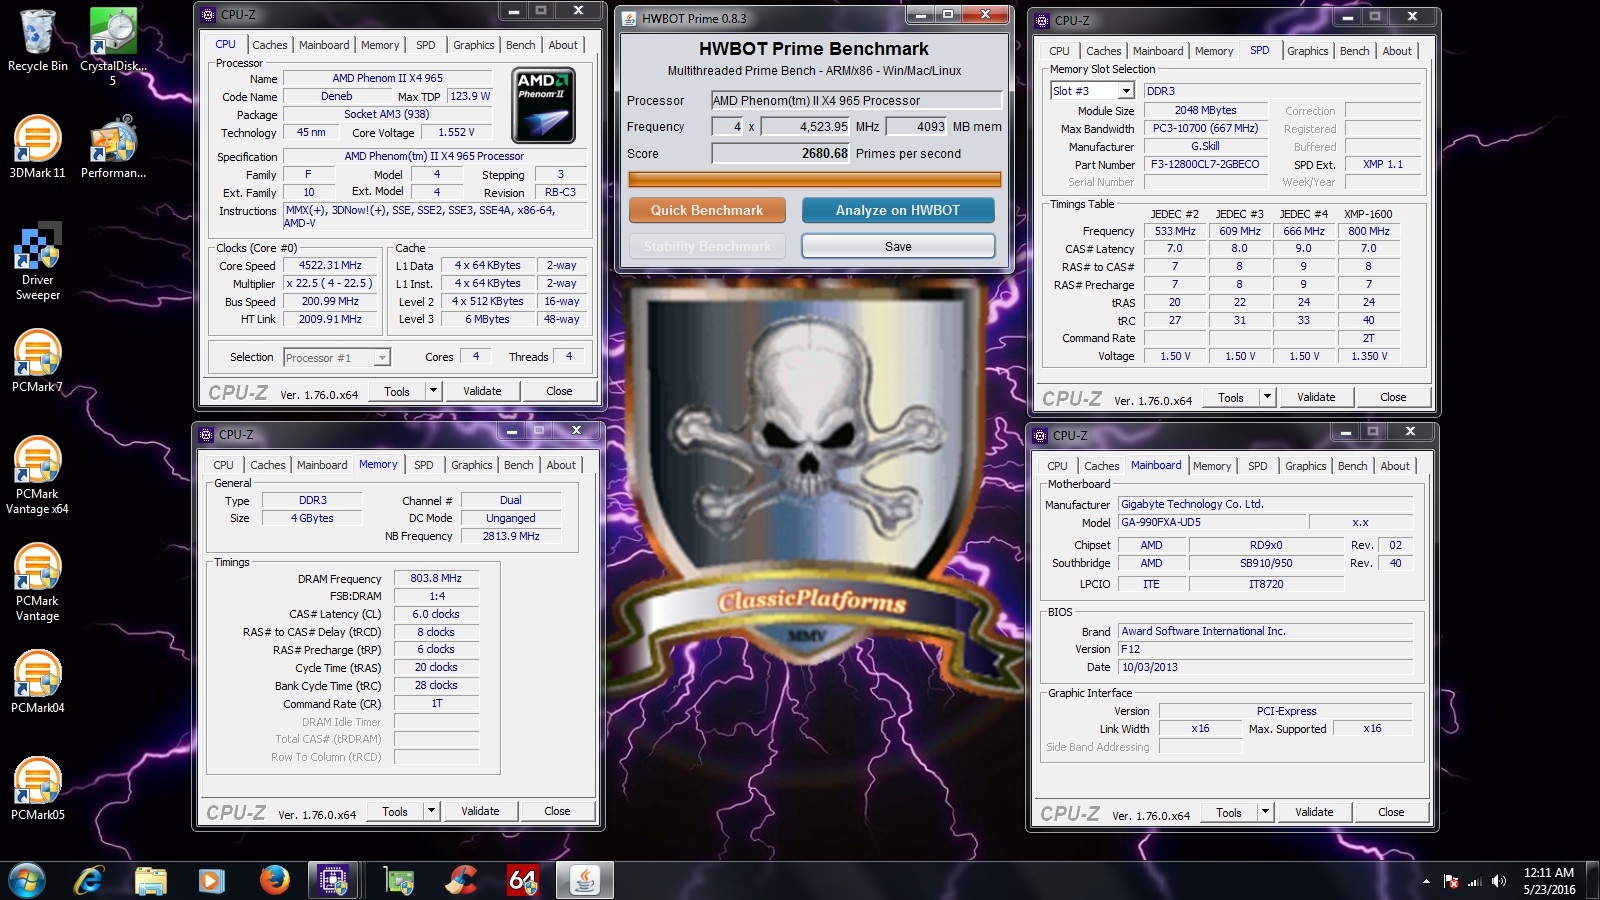Click the Core Speed value 4522.31 MHz

pos(330,266)
